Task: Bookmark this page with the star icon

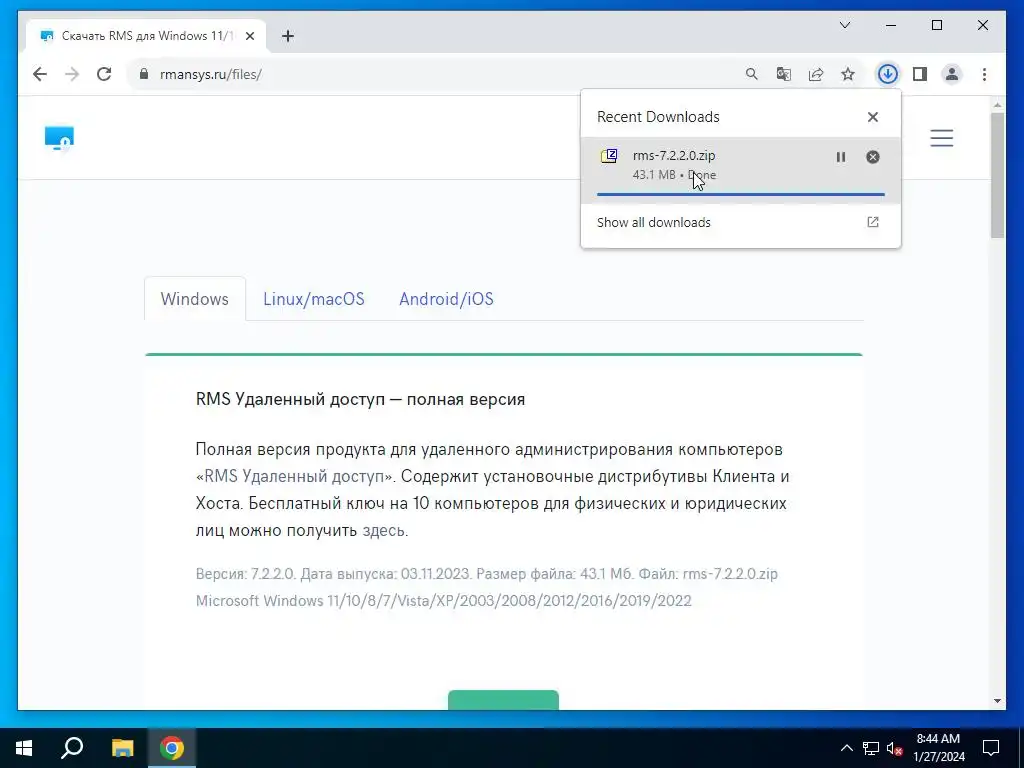Action: (848, 74)
